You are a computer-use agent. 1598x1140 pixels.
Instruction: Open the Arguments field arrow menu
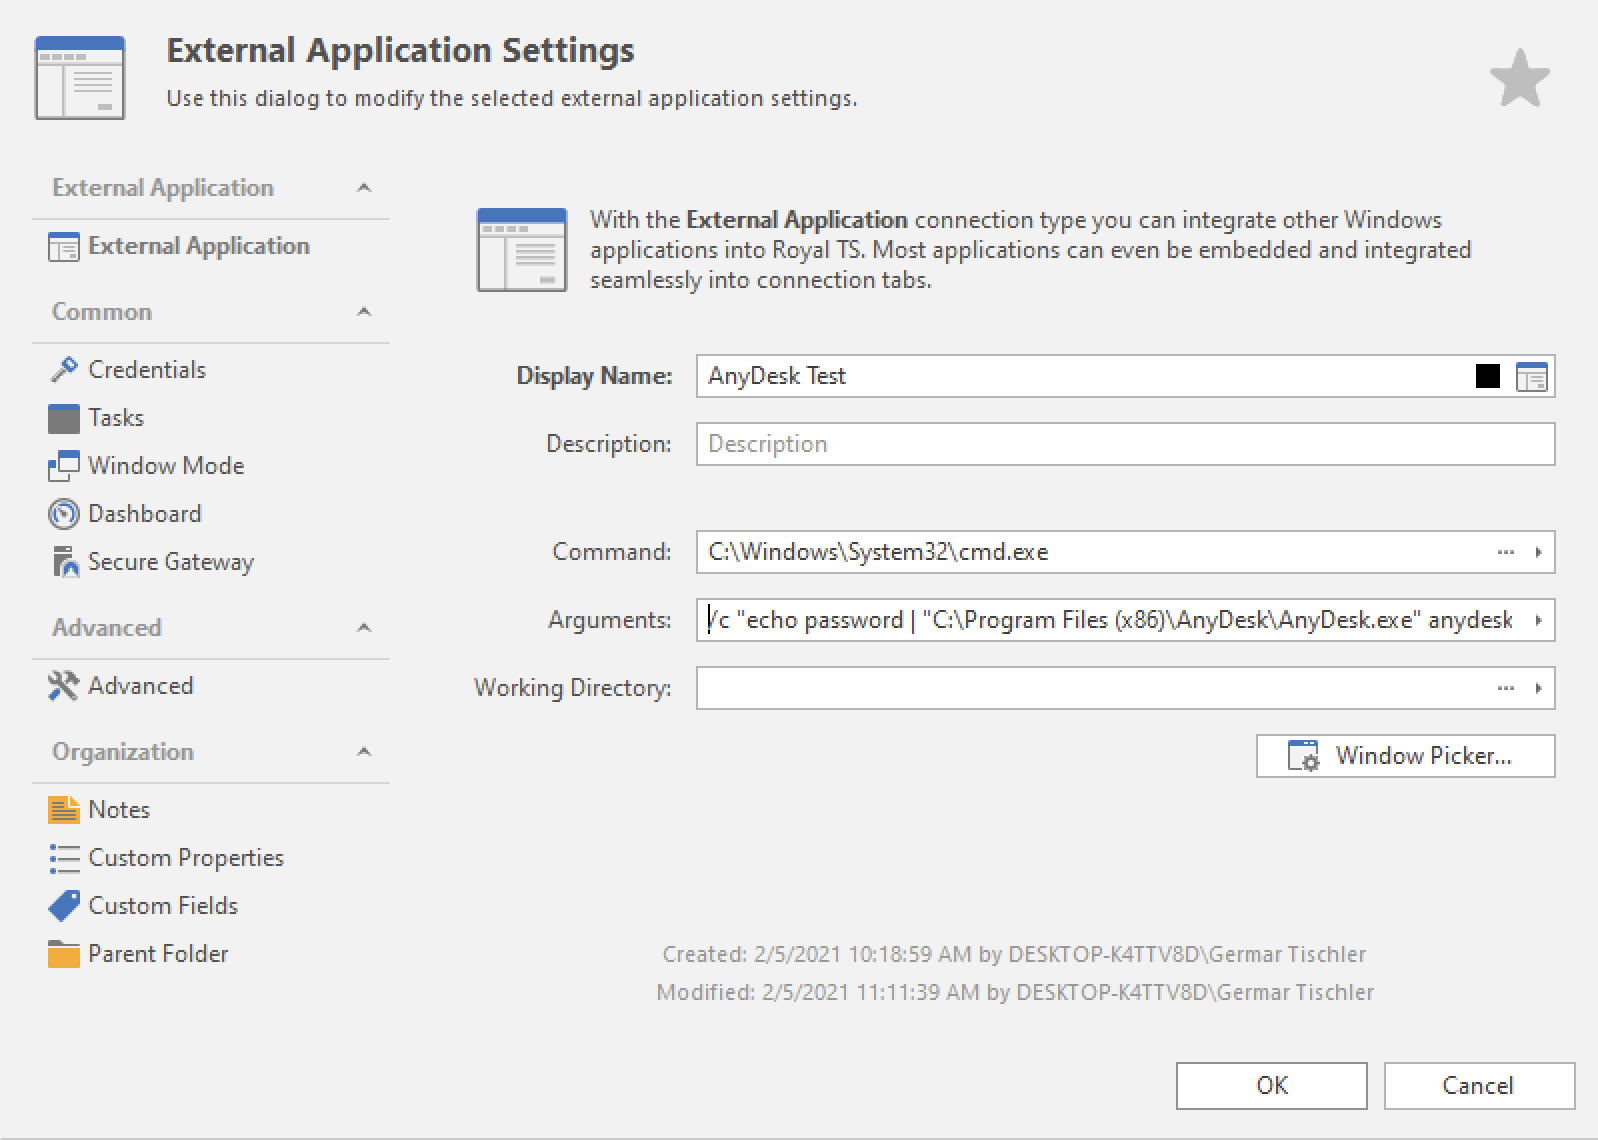tap(1538, 620)
